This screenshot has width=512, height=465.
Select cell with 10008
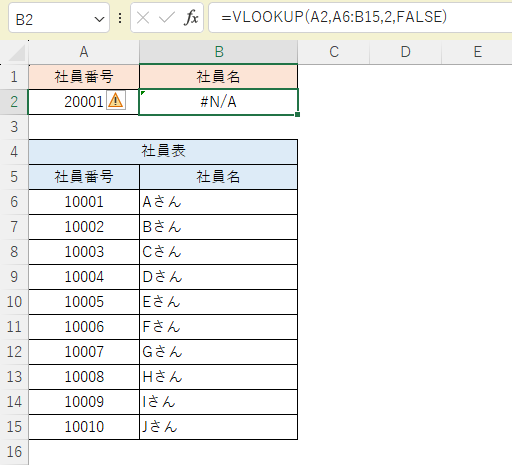pyautogui.click(x=84, y=377)
